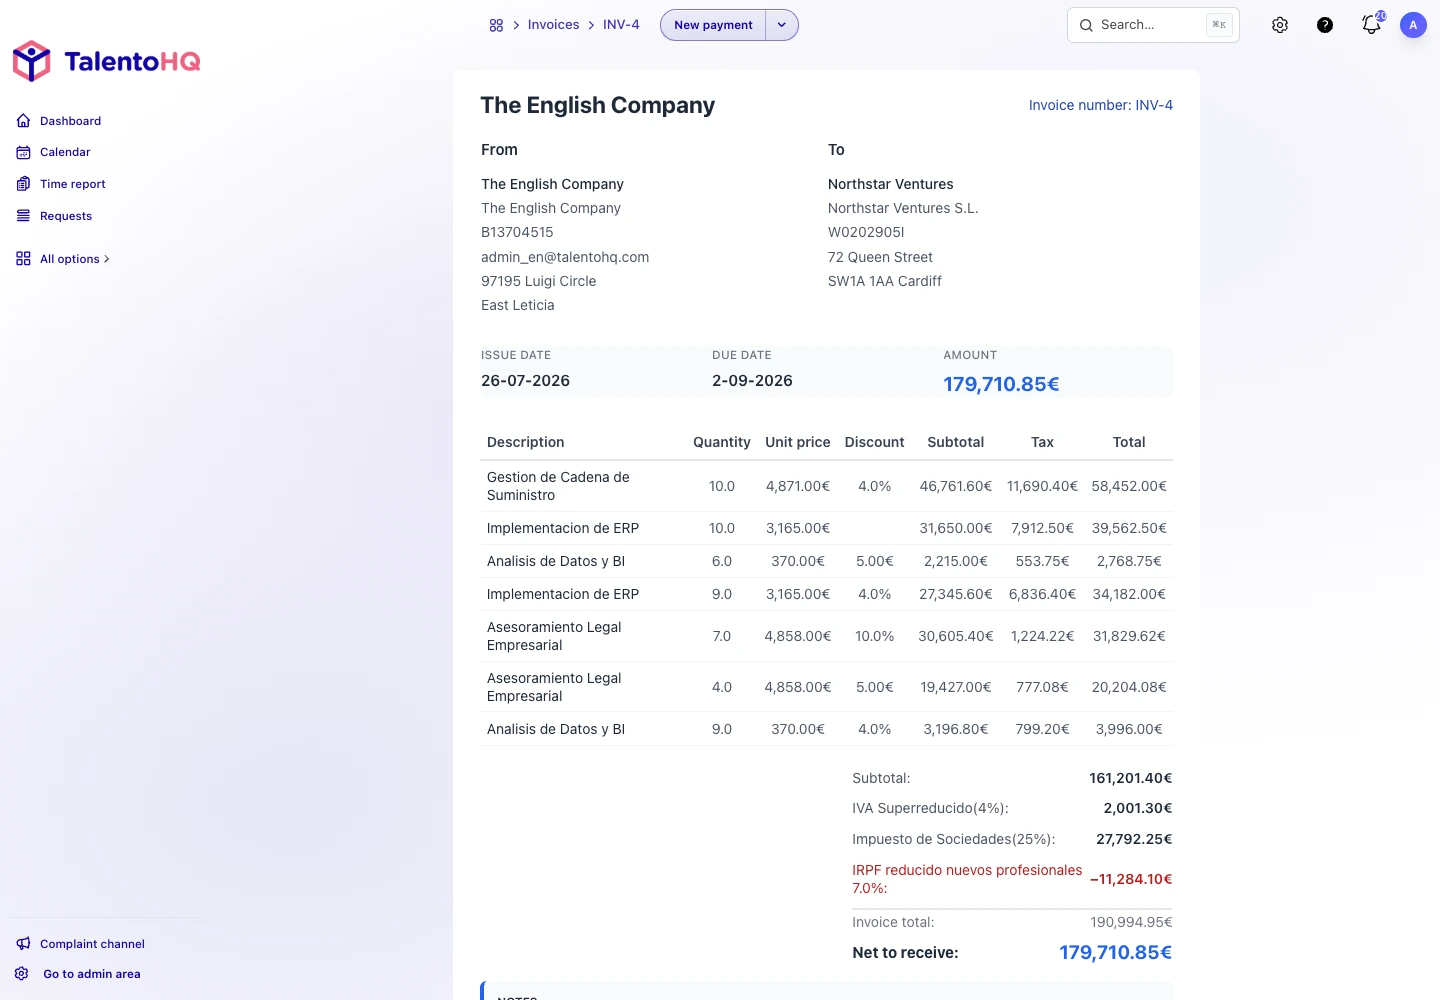Click the INV-4 breadcrumb
Viewport: 1440px width, 1000px height.
pyautogui.click(x=621, y=25)
